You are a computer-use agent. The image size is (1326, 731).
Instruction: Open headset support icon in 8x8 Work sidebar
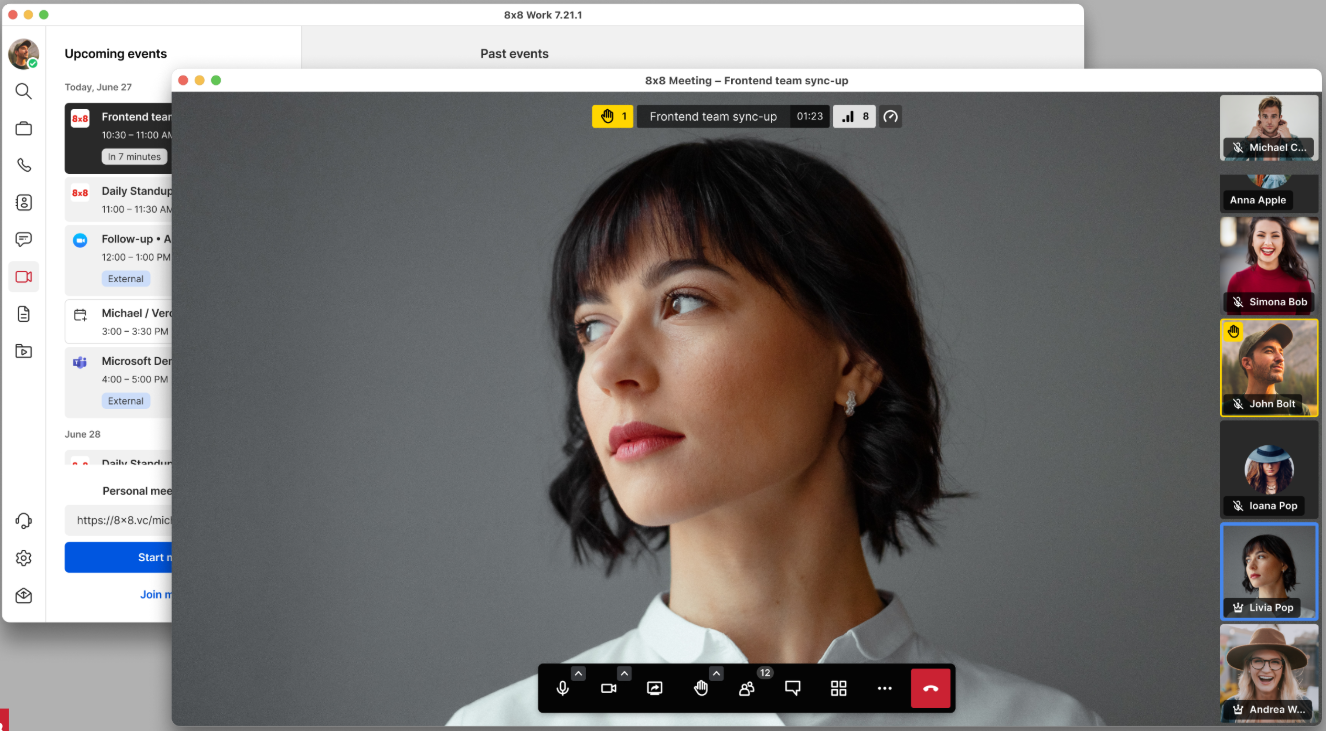[x=24, y=521]
